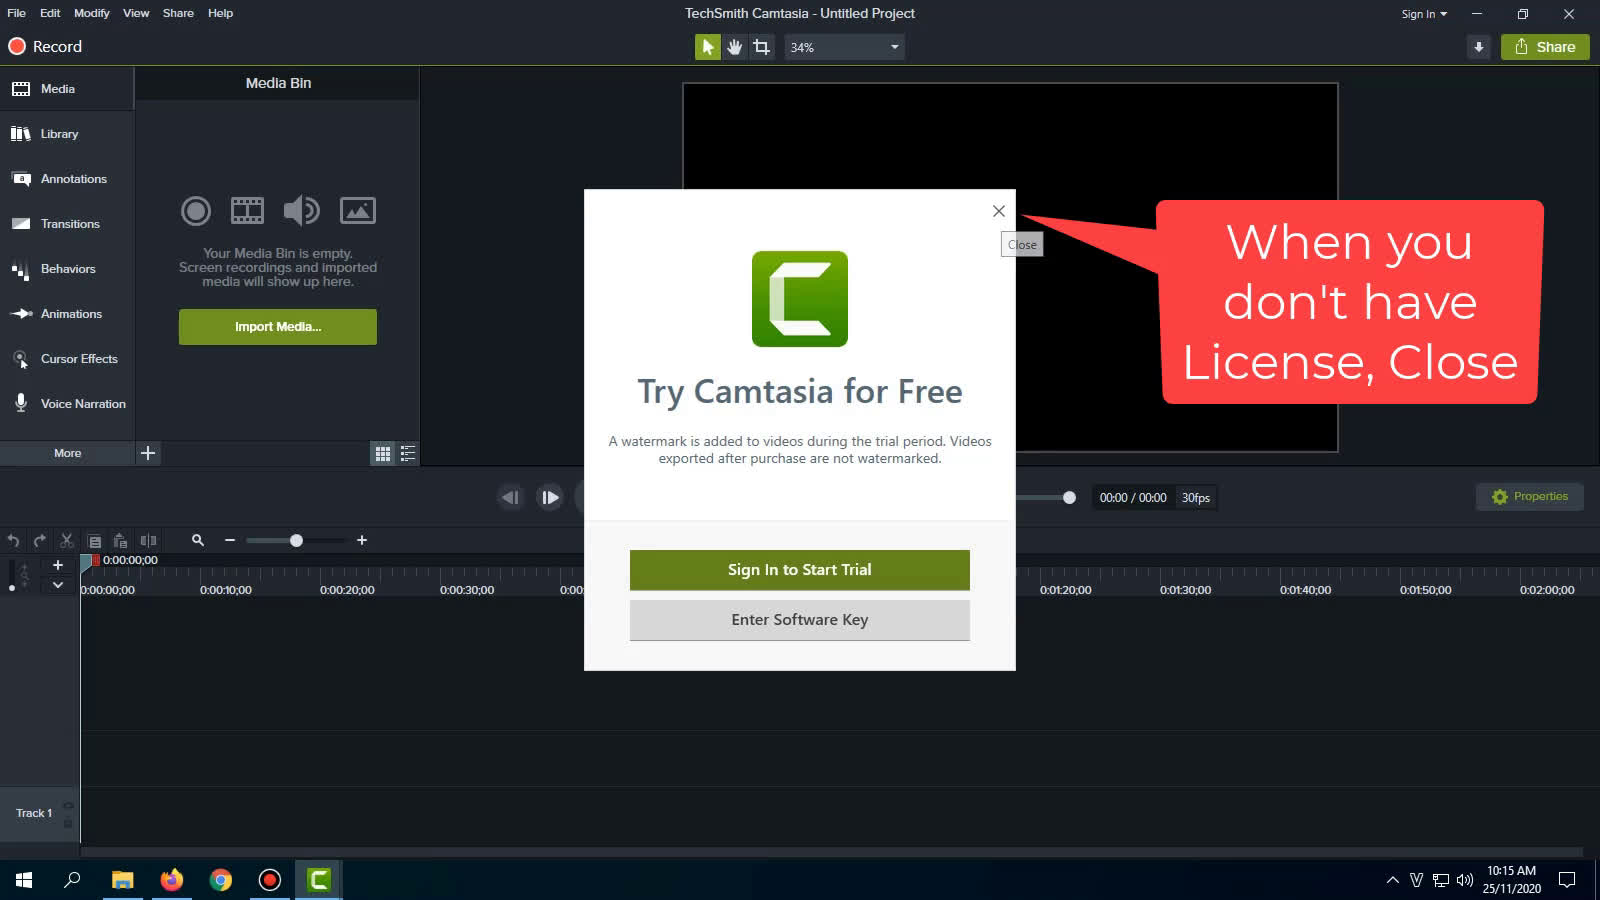Open the Voice Narration panel
This screenshot has height=900, width=1600.
(x=67, y=403)
